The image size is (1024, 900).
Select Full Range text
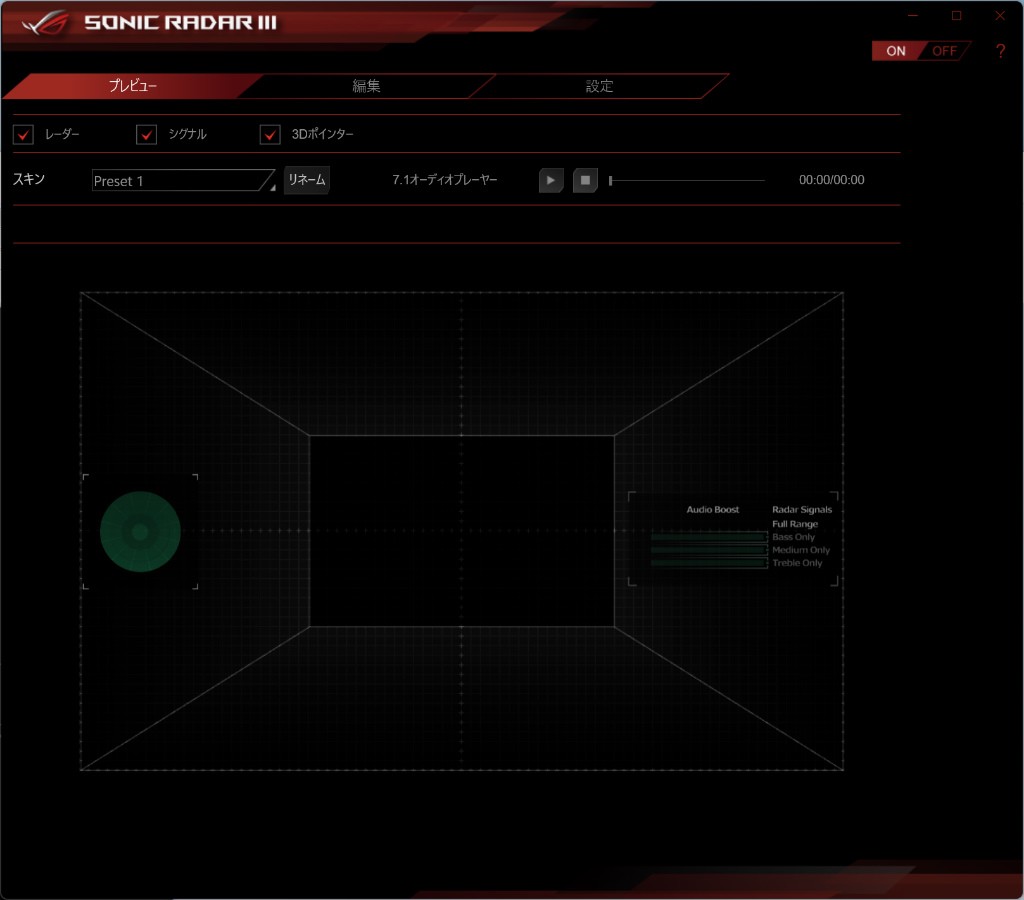pyautogui.click(x=795, y=524)
